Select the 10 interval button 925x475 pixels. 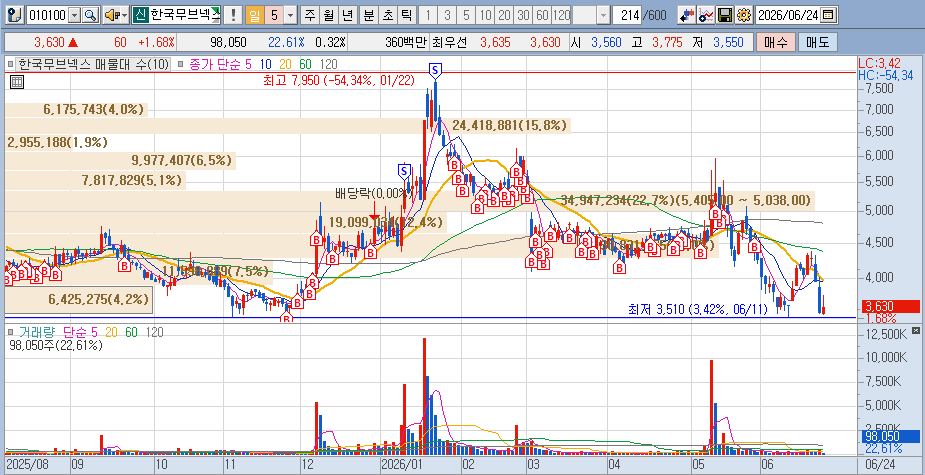click(486, 15)
